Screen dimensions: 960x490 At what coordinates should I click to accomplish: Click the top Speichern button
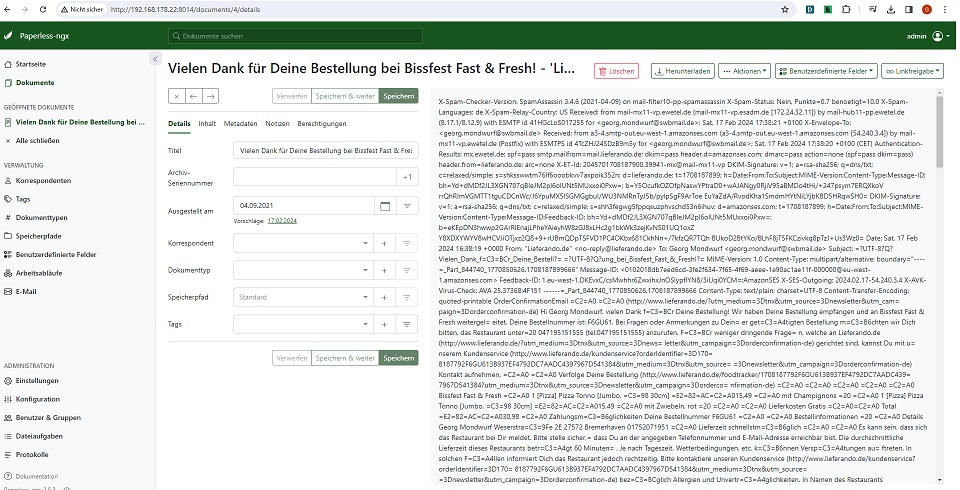(399, 96)
